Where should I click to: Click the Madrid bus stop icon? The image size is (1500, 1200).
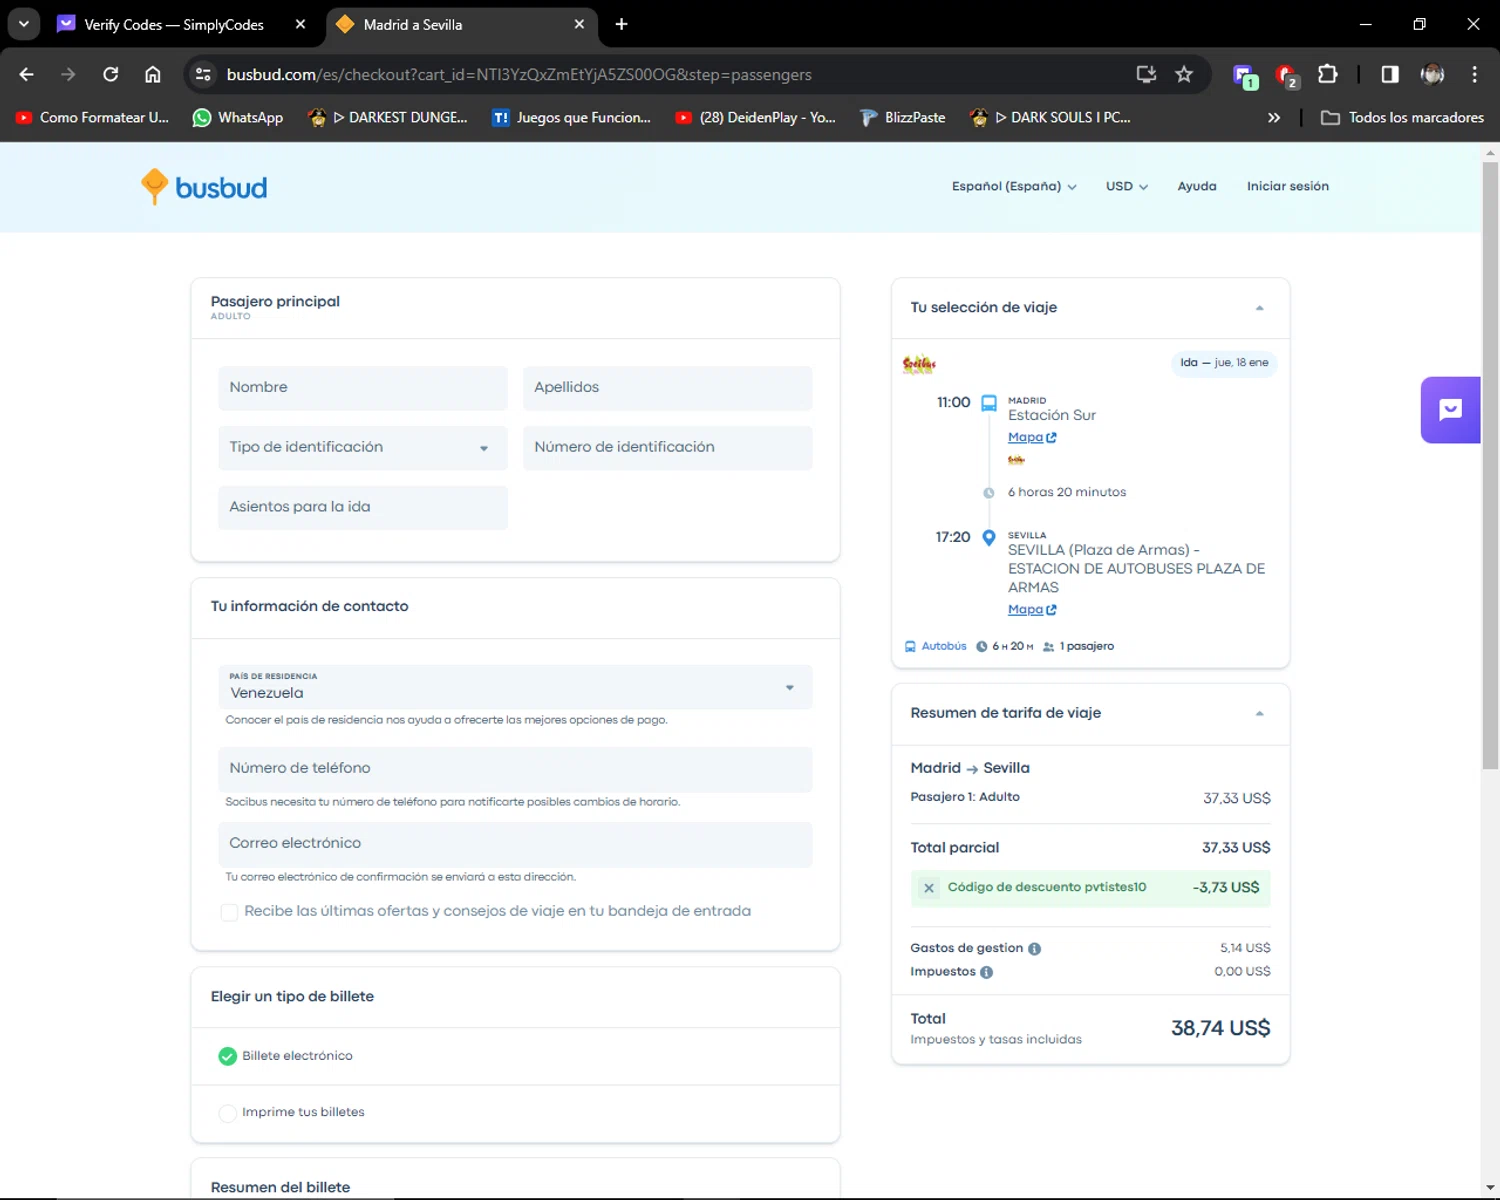point(989,403)
